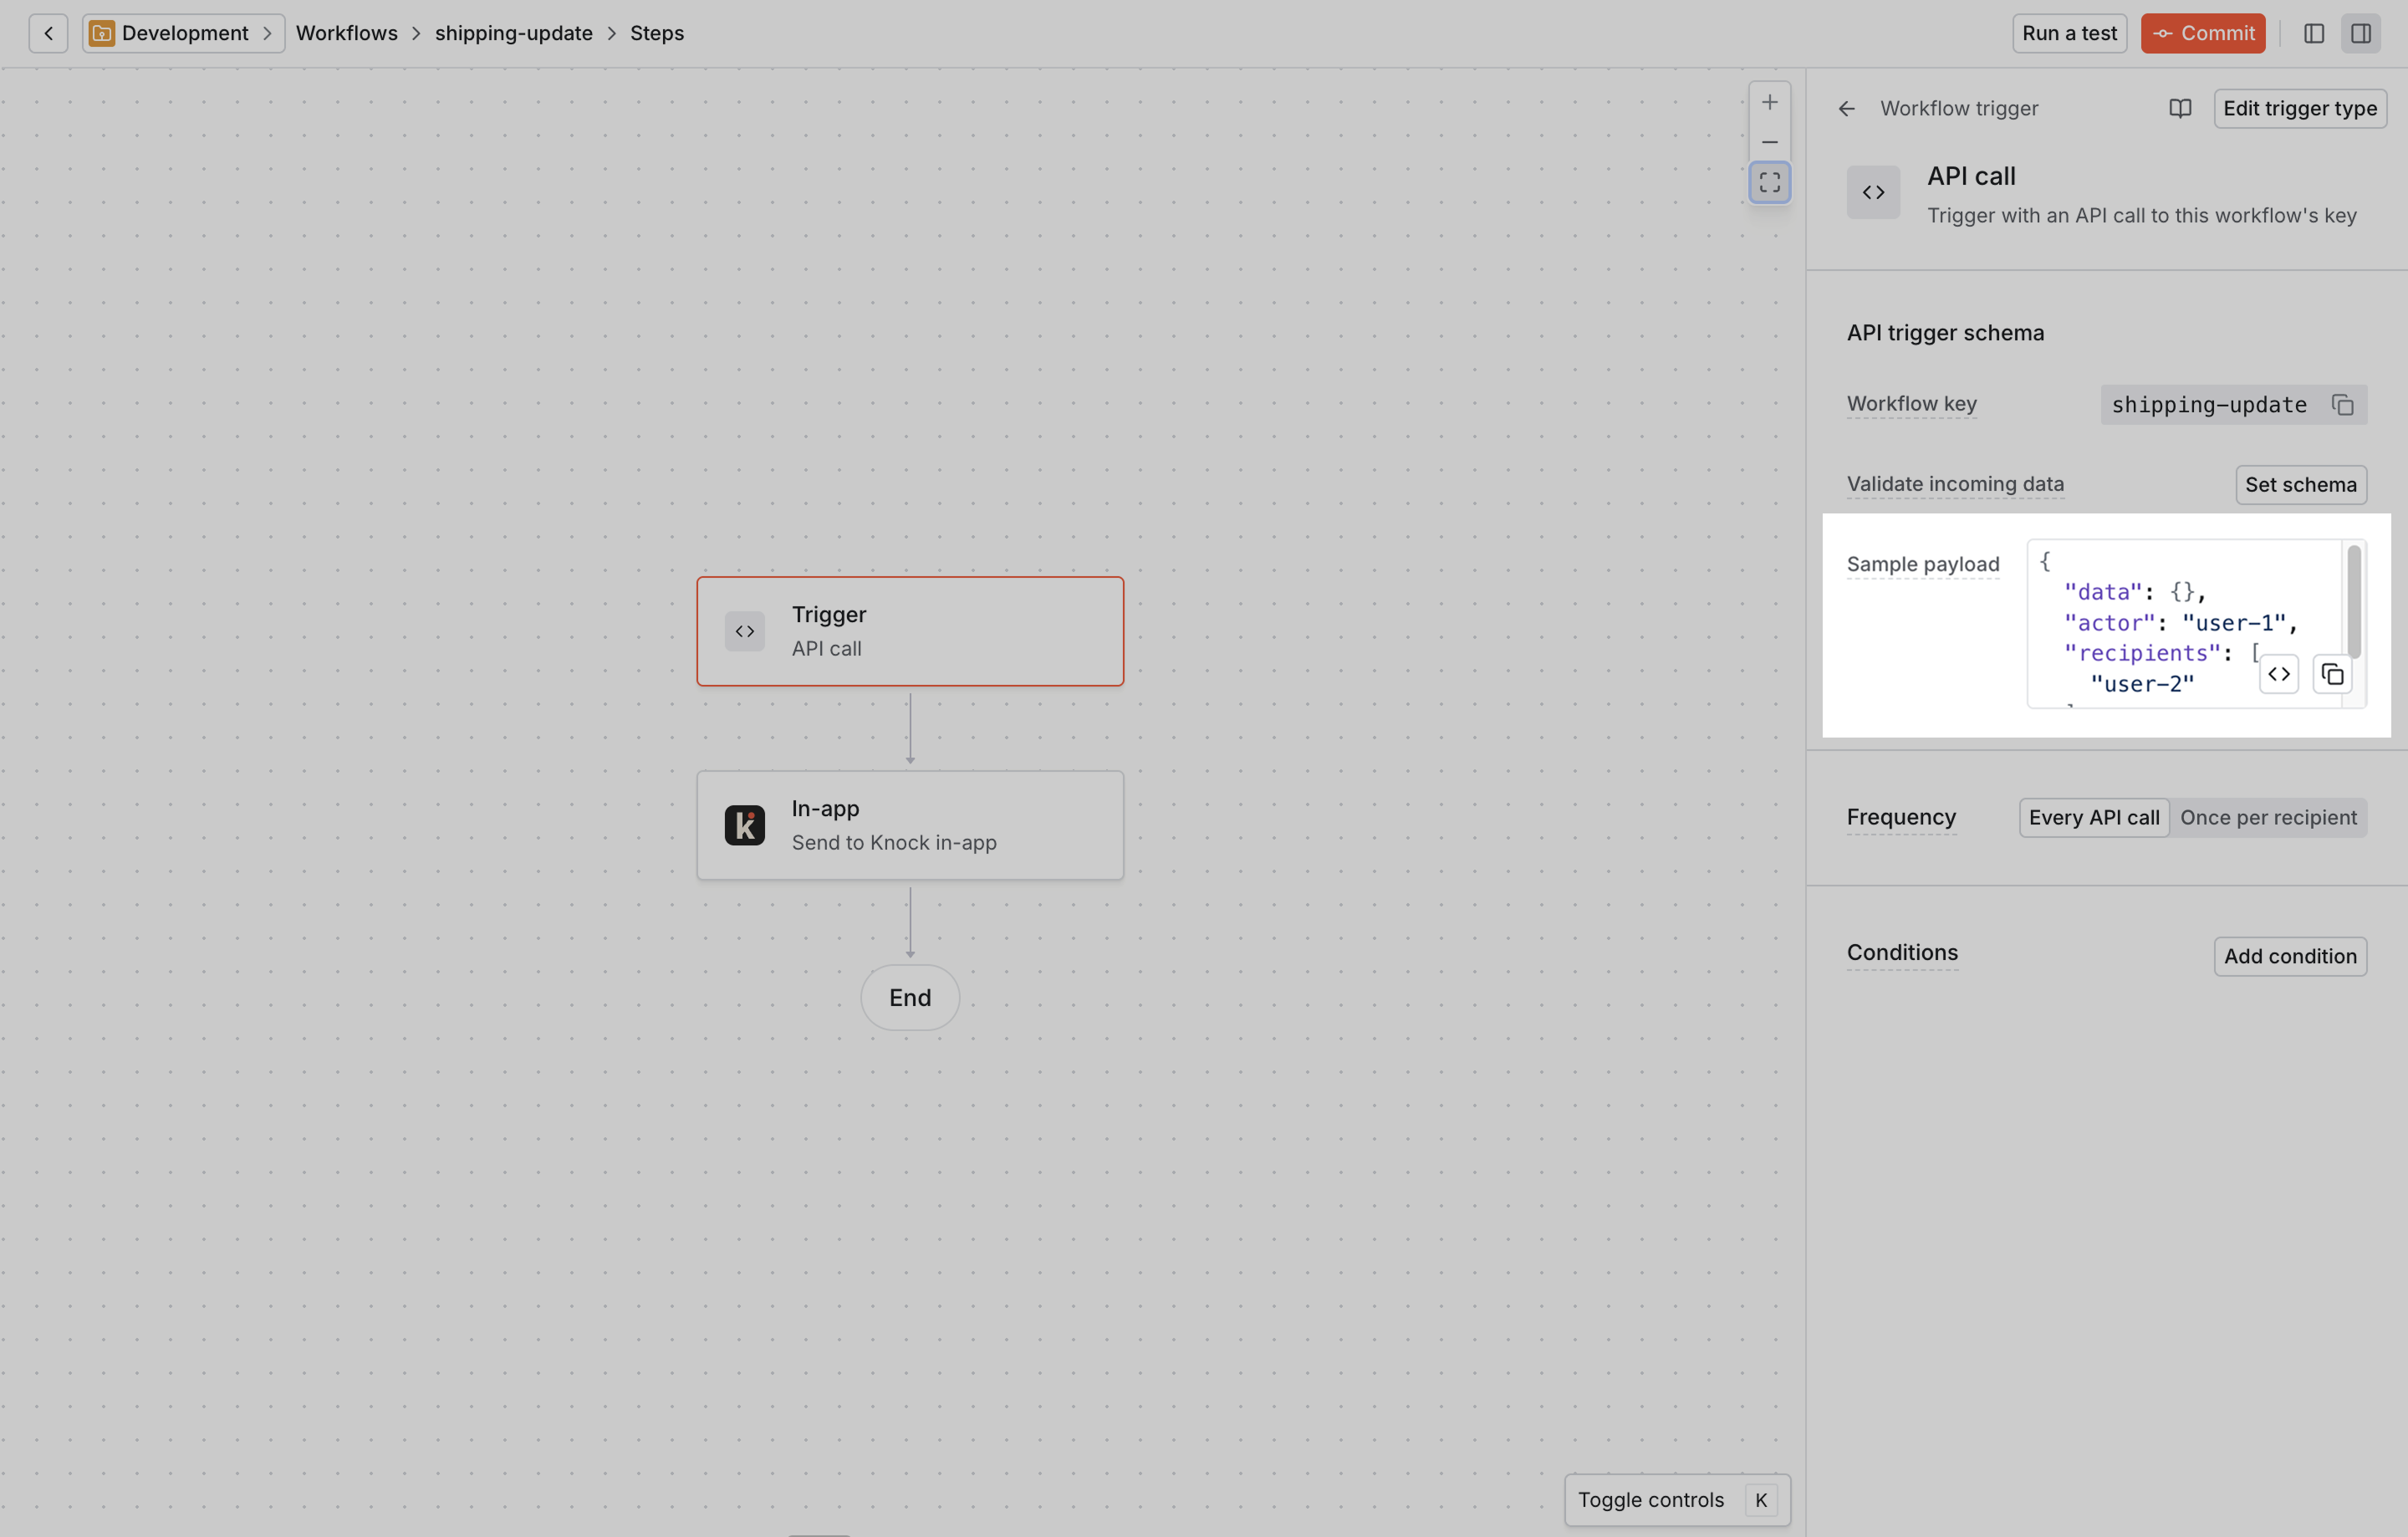Go back from Workflow trigger panel
Viewport: 2408px width, 1537px height.
tap(1846, 108)
